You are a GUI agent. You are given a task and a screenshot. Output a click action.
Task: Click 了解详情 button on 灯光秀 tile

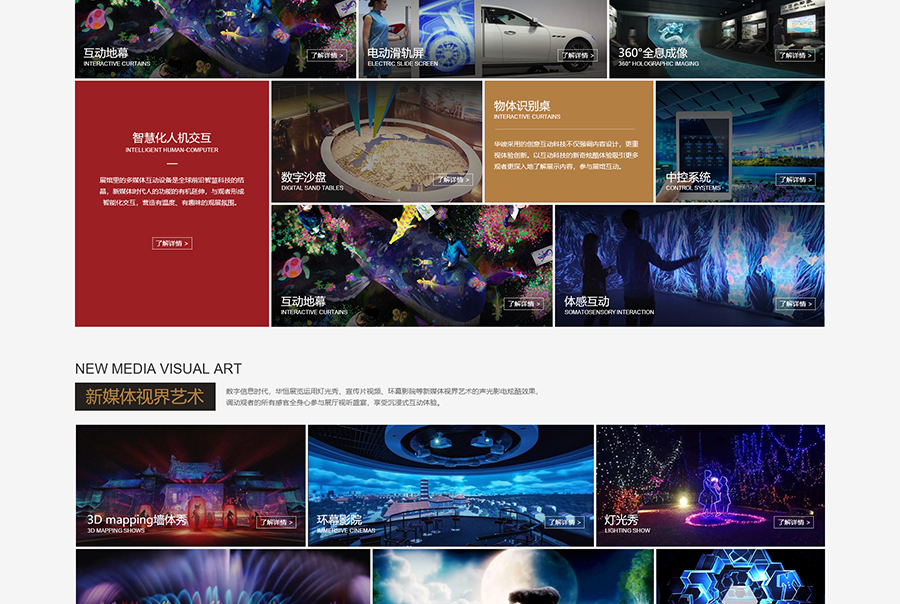point(794,522)
